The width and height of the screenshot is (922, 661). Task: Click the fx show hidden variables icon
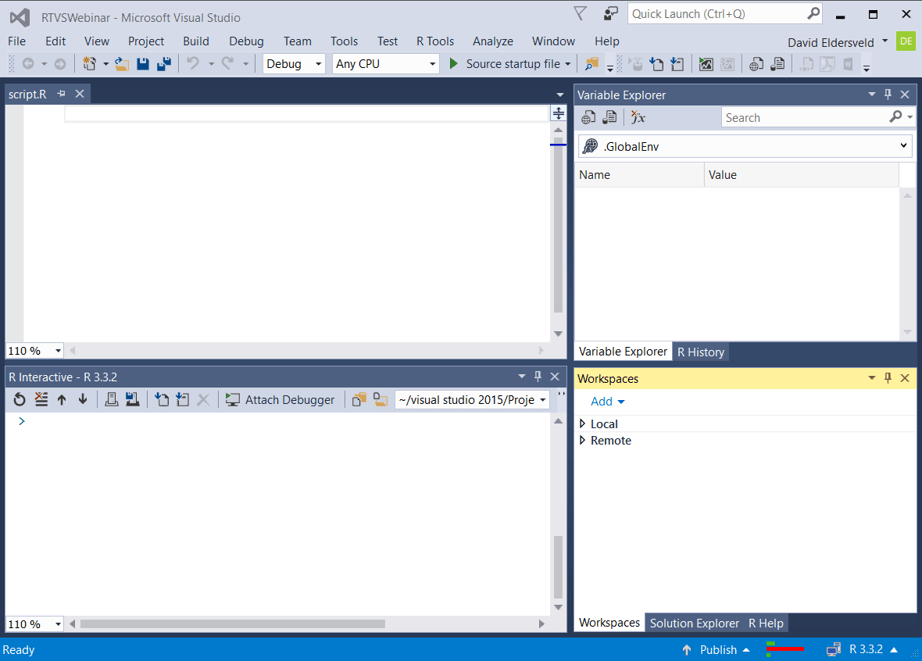point(637,117)
